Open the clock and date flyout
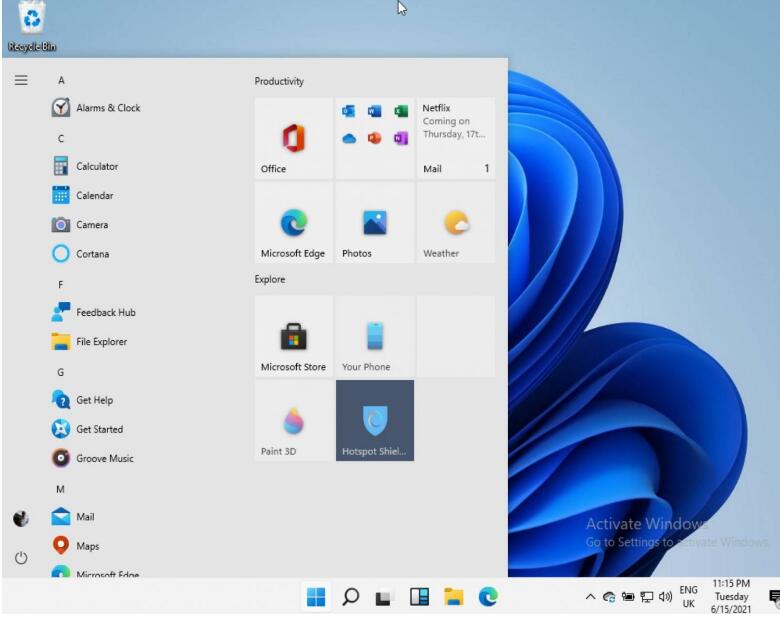The width and height of the screenshot is (780, 617). click(x=731, y=597)
